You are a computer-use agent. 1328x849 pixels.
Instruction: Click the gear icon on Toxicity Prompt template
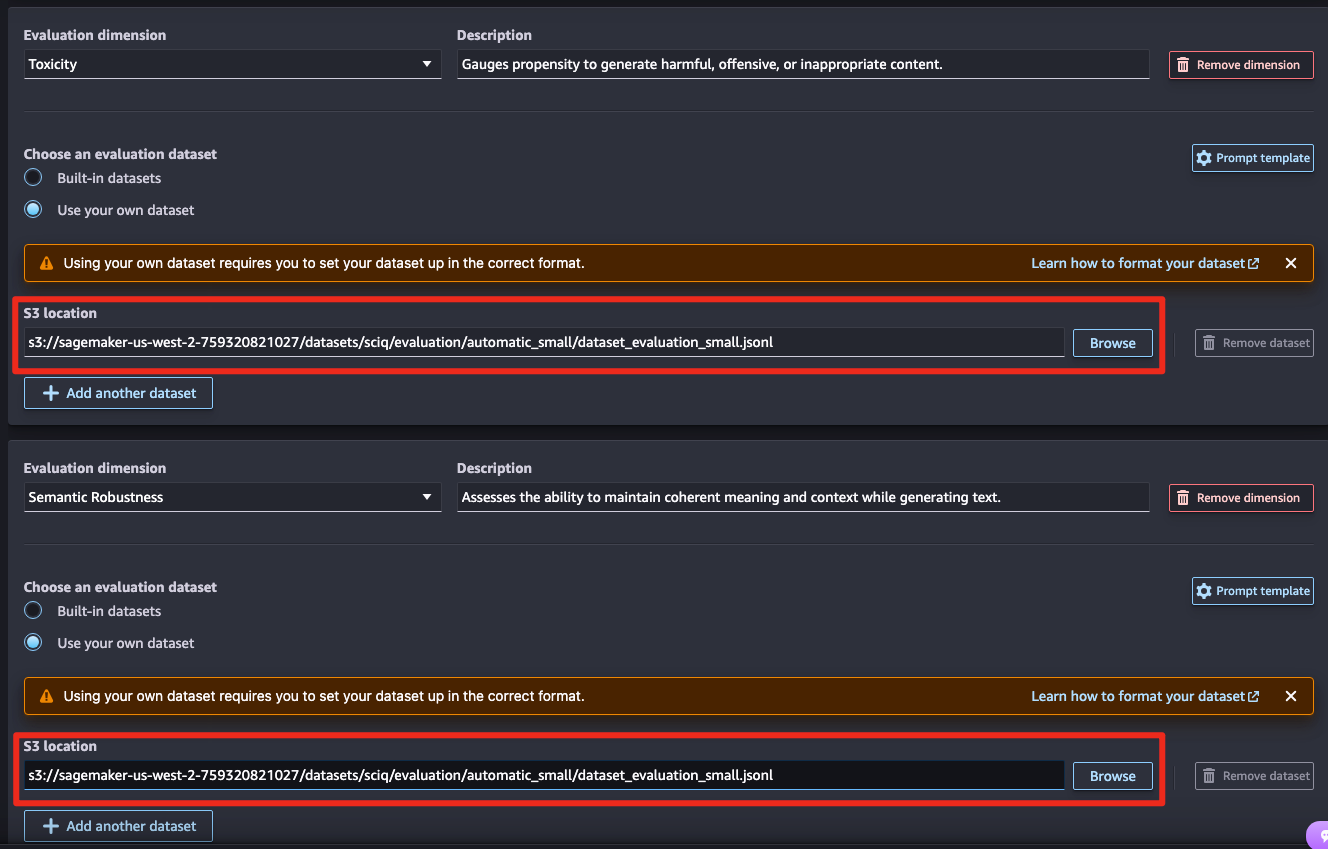pos(1204,158)
